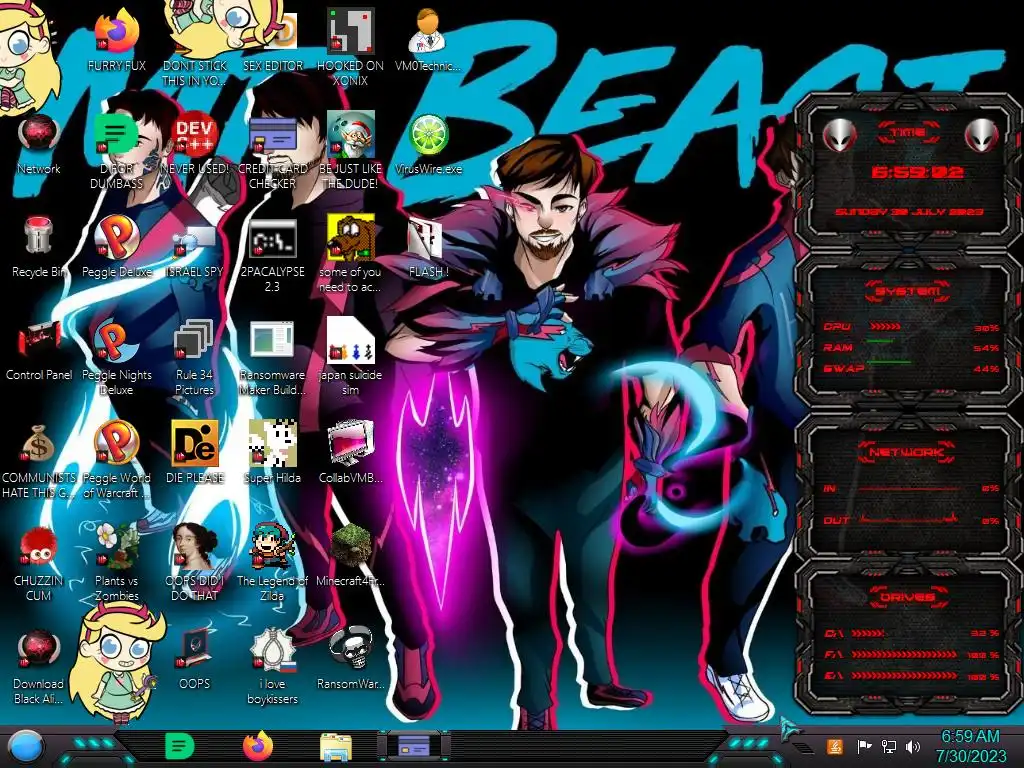1024x768 pixels.
Task: Open the Start menu orb
Action: coord(25,746)
